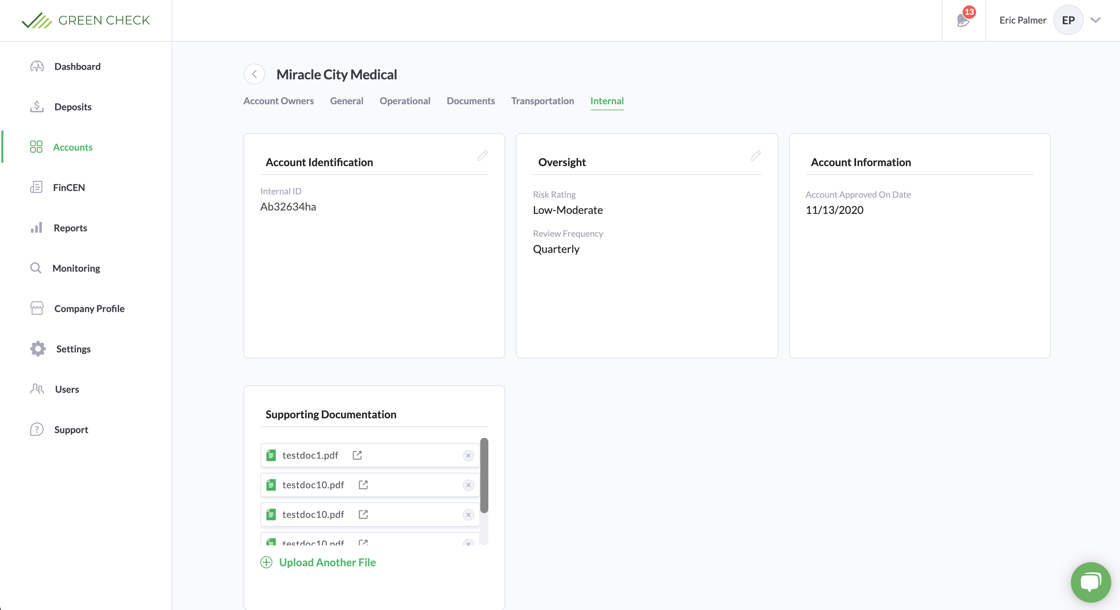Switch to the Operational tab

pos(405,101)
